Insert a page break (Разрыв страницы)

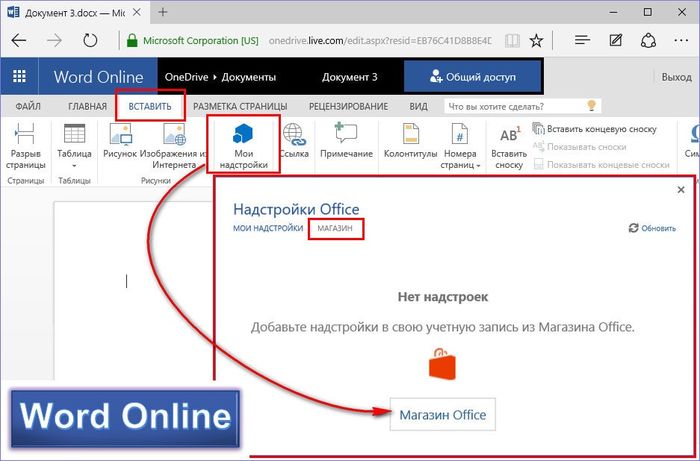pyautogui.click(x=25, y=146)
